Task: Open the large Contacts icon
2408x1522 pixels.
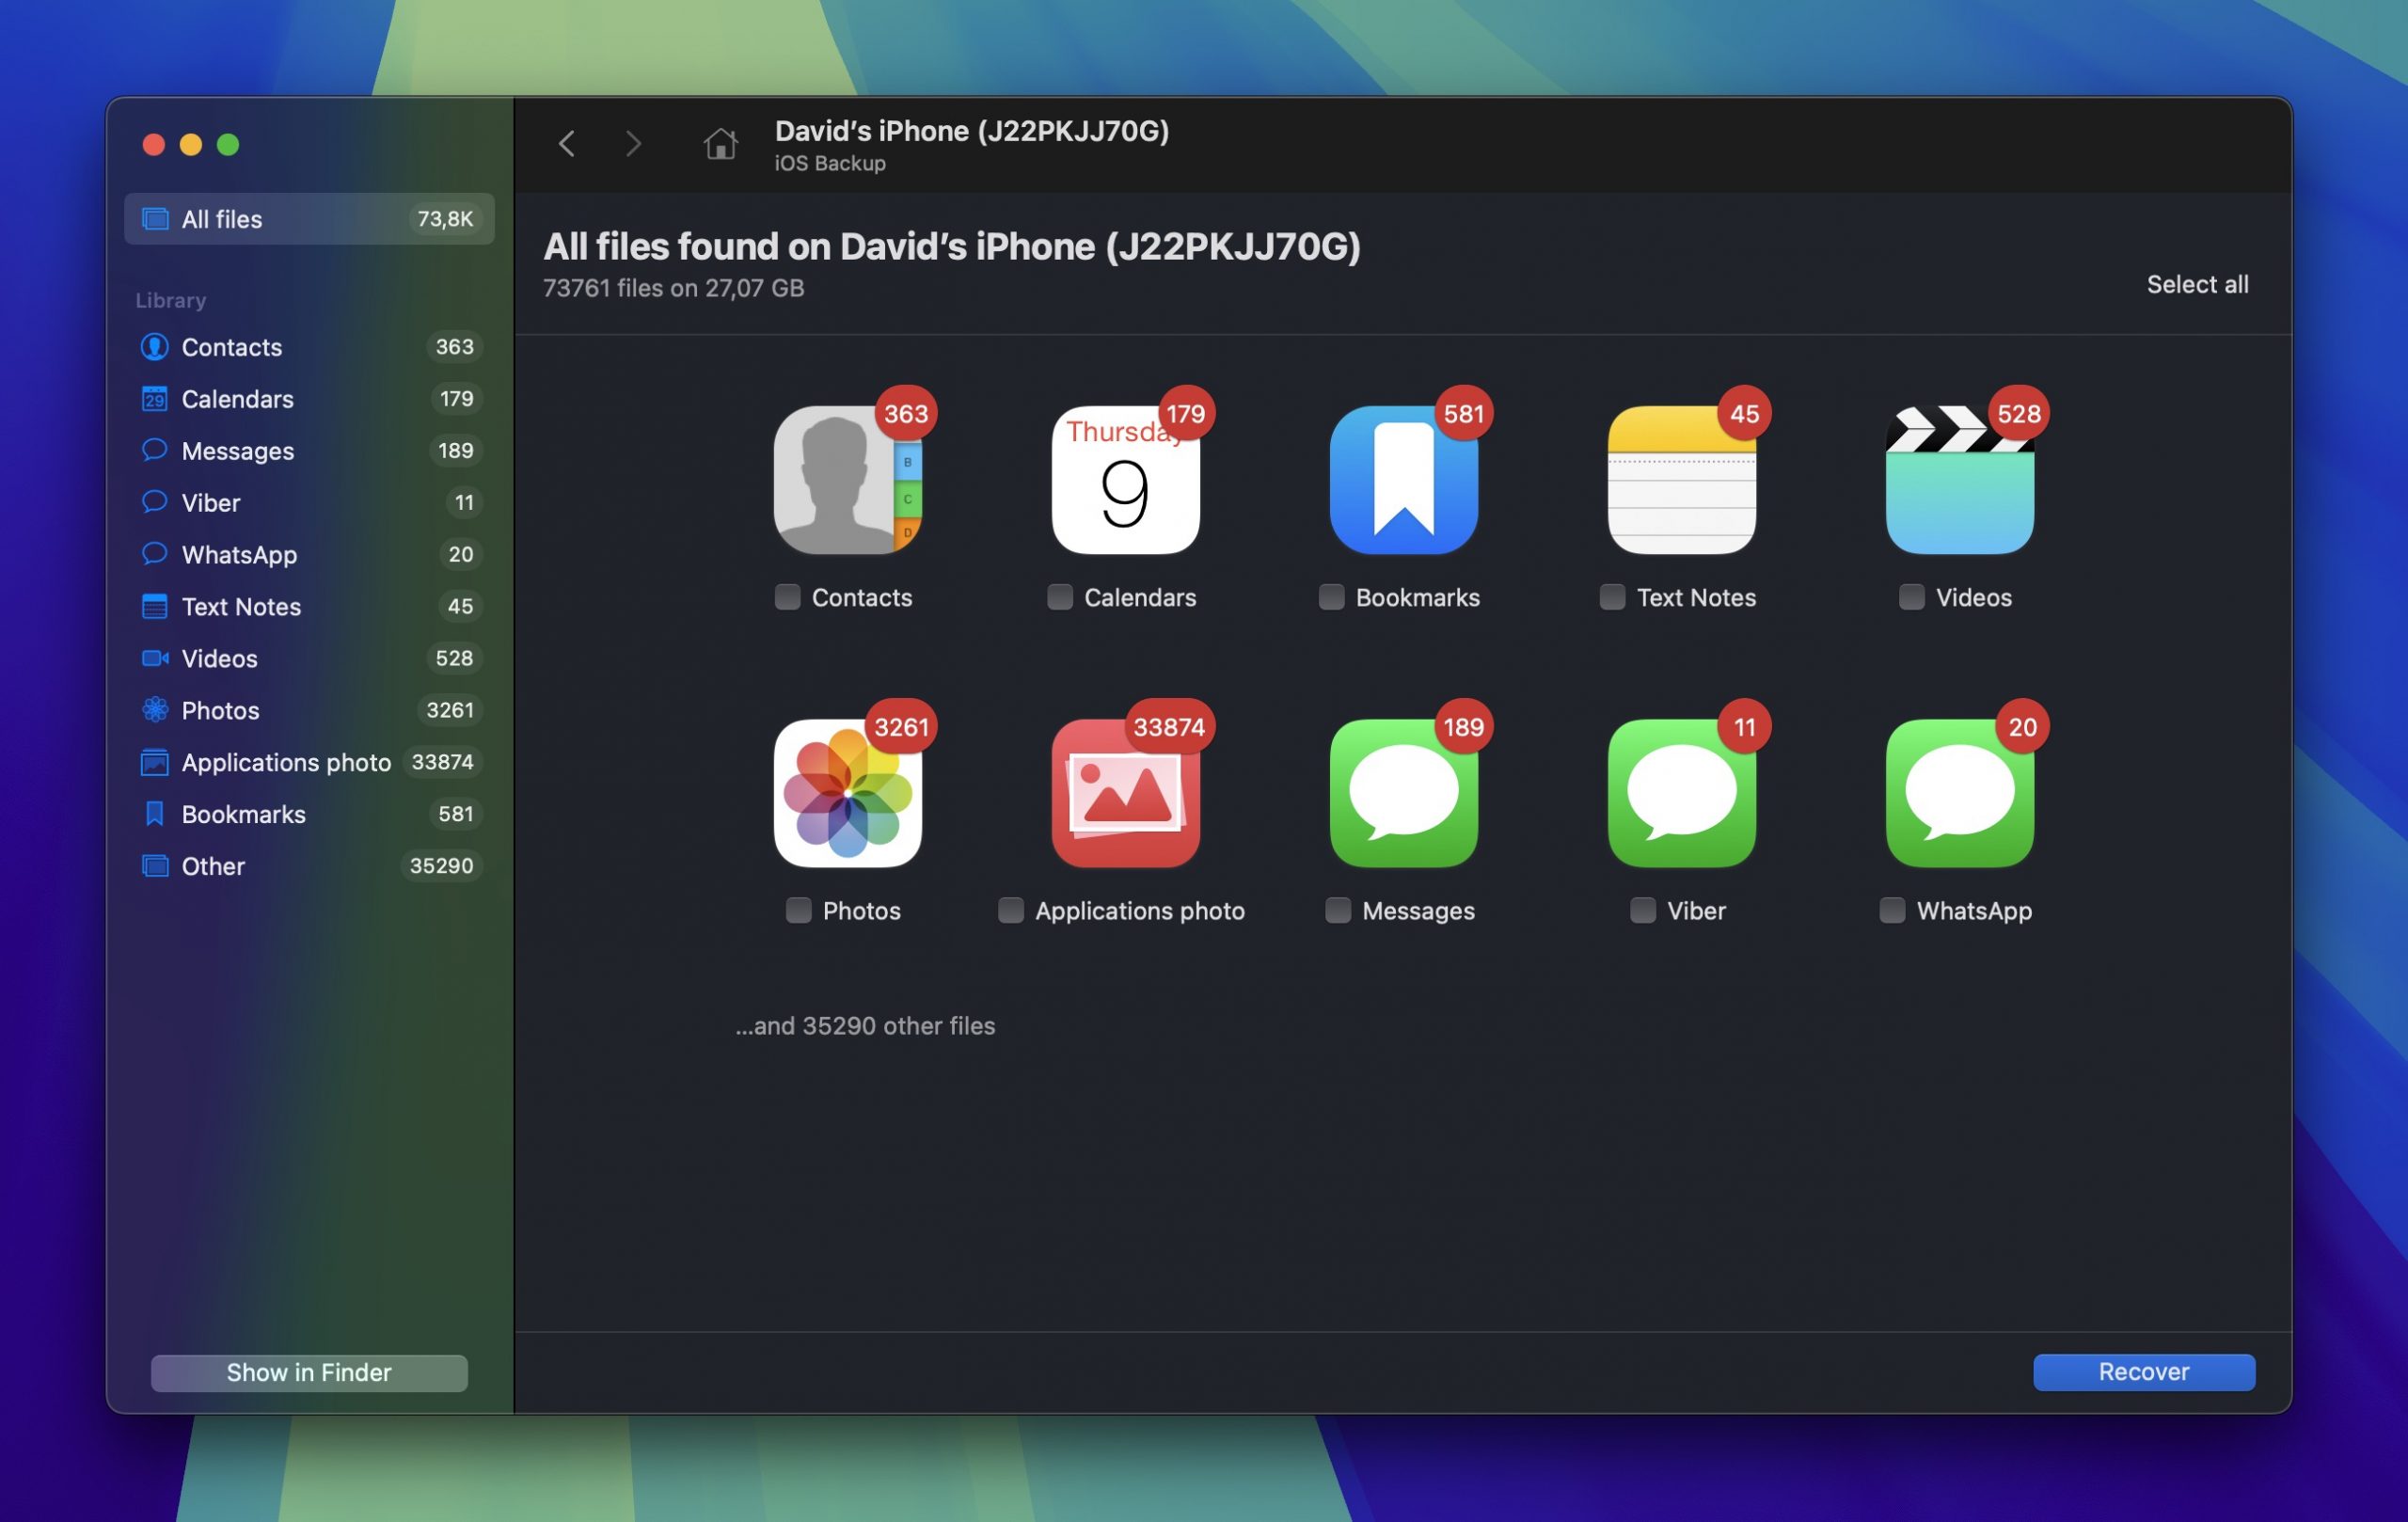Action: click(847, 479)
